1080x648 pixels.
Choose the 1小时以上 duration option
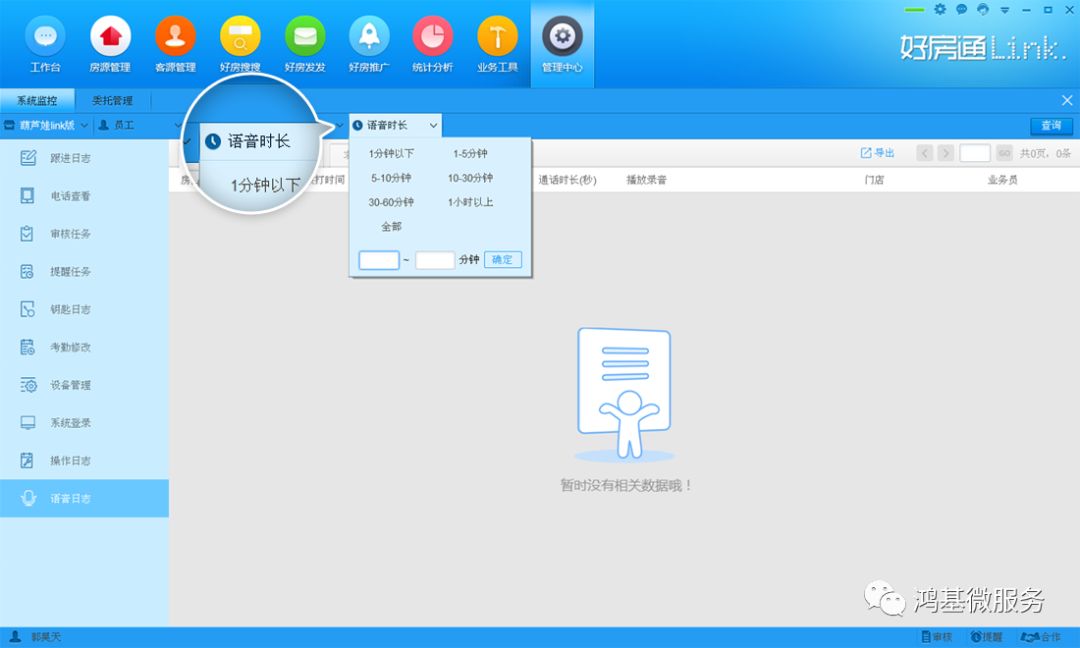pos(470,202)
